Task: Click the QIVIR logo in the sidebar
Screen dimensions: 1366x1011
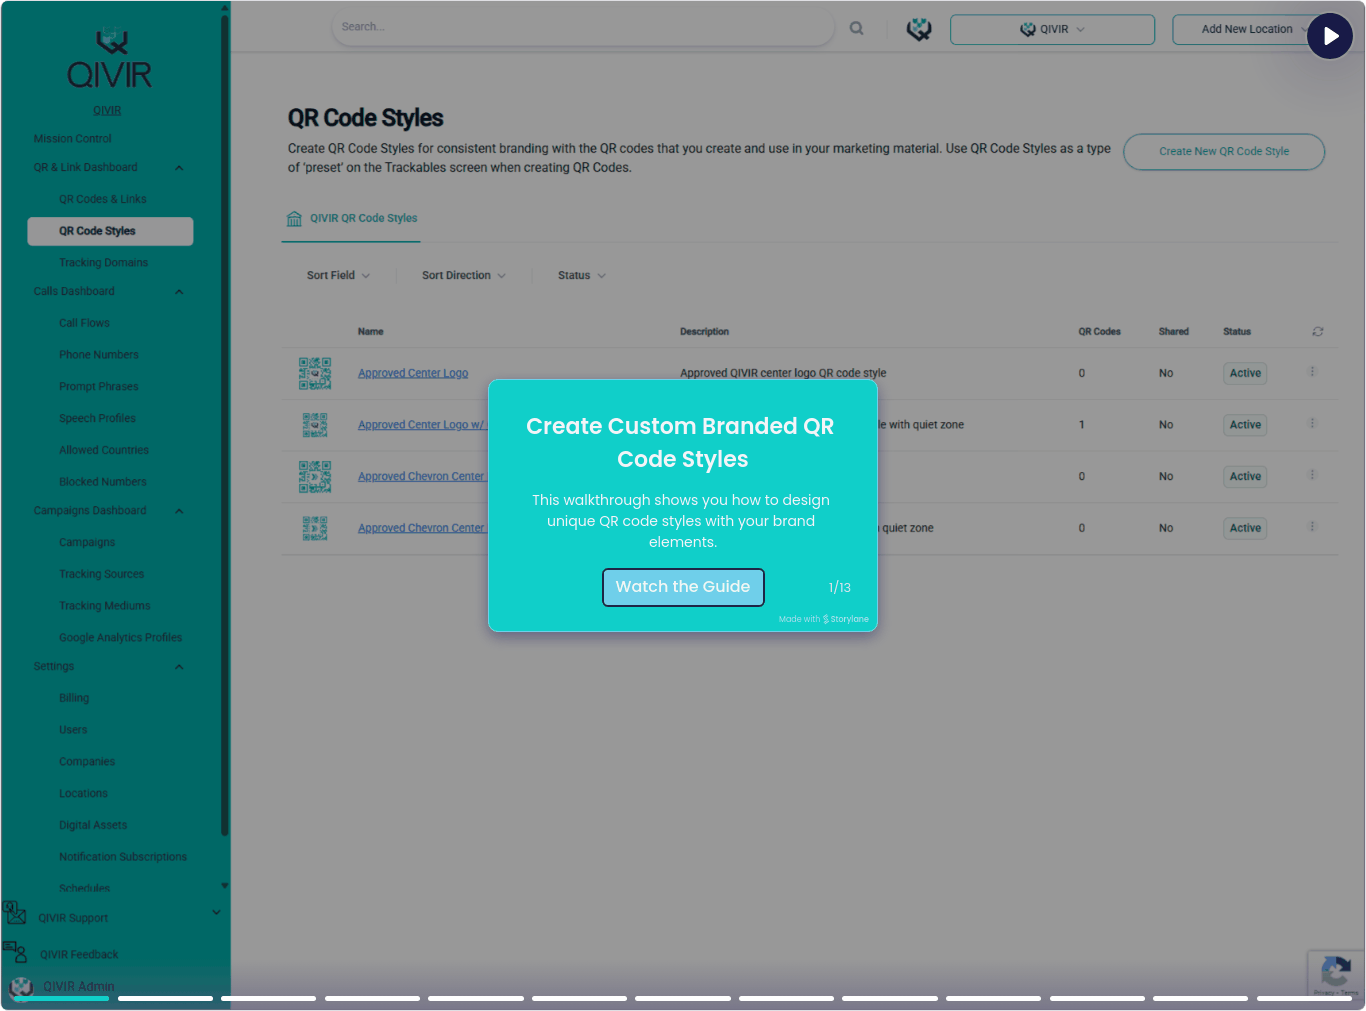Action: pos(110,59)
